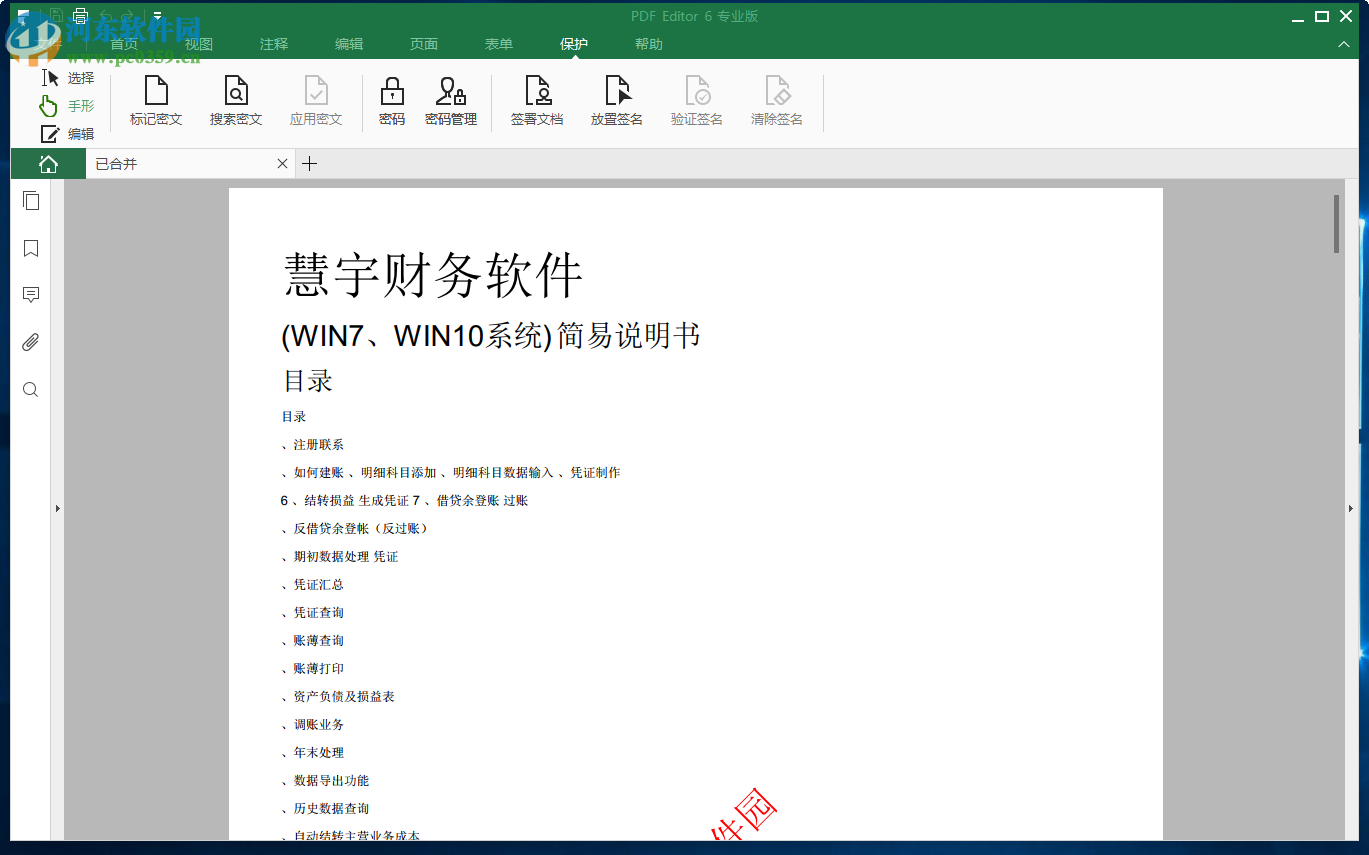The width and height of the screenshot is (1369, 855).
Task: Open the customize quick access dropdown
Action: point(157,15)
